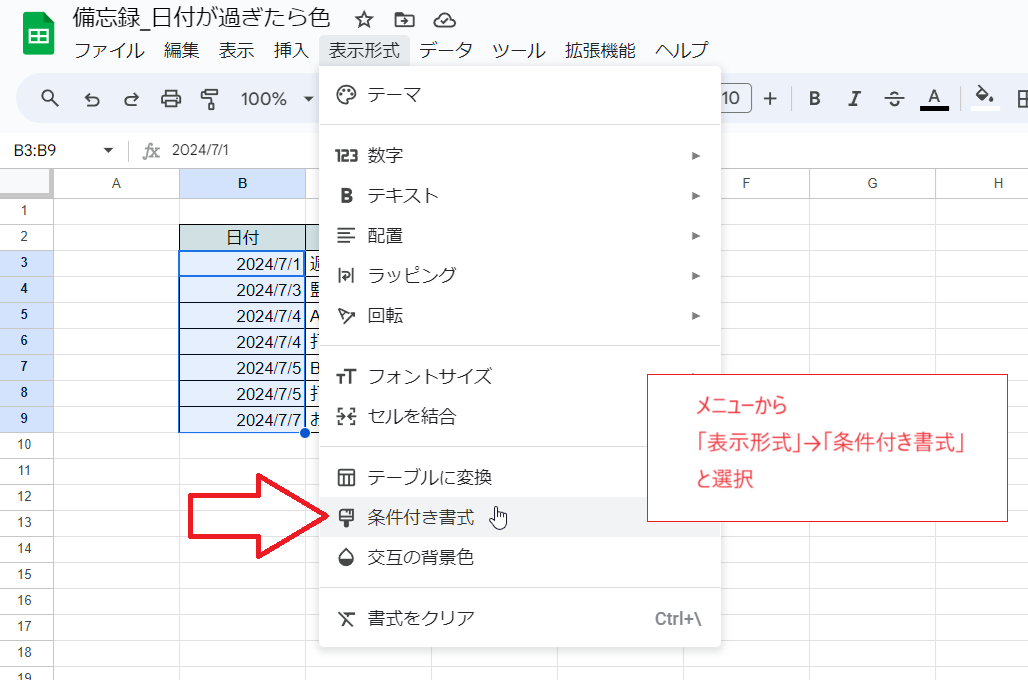Select フォントサイズ menu entry
The image size is (1028, 680).
tap(483, 376)
